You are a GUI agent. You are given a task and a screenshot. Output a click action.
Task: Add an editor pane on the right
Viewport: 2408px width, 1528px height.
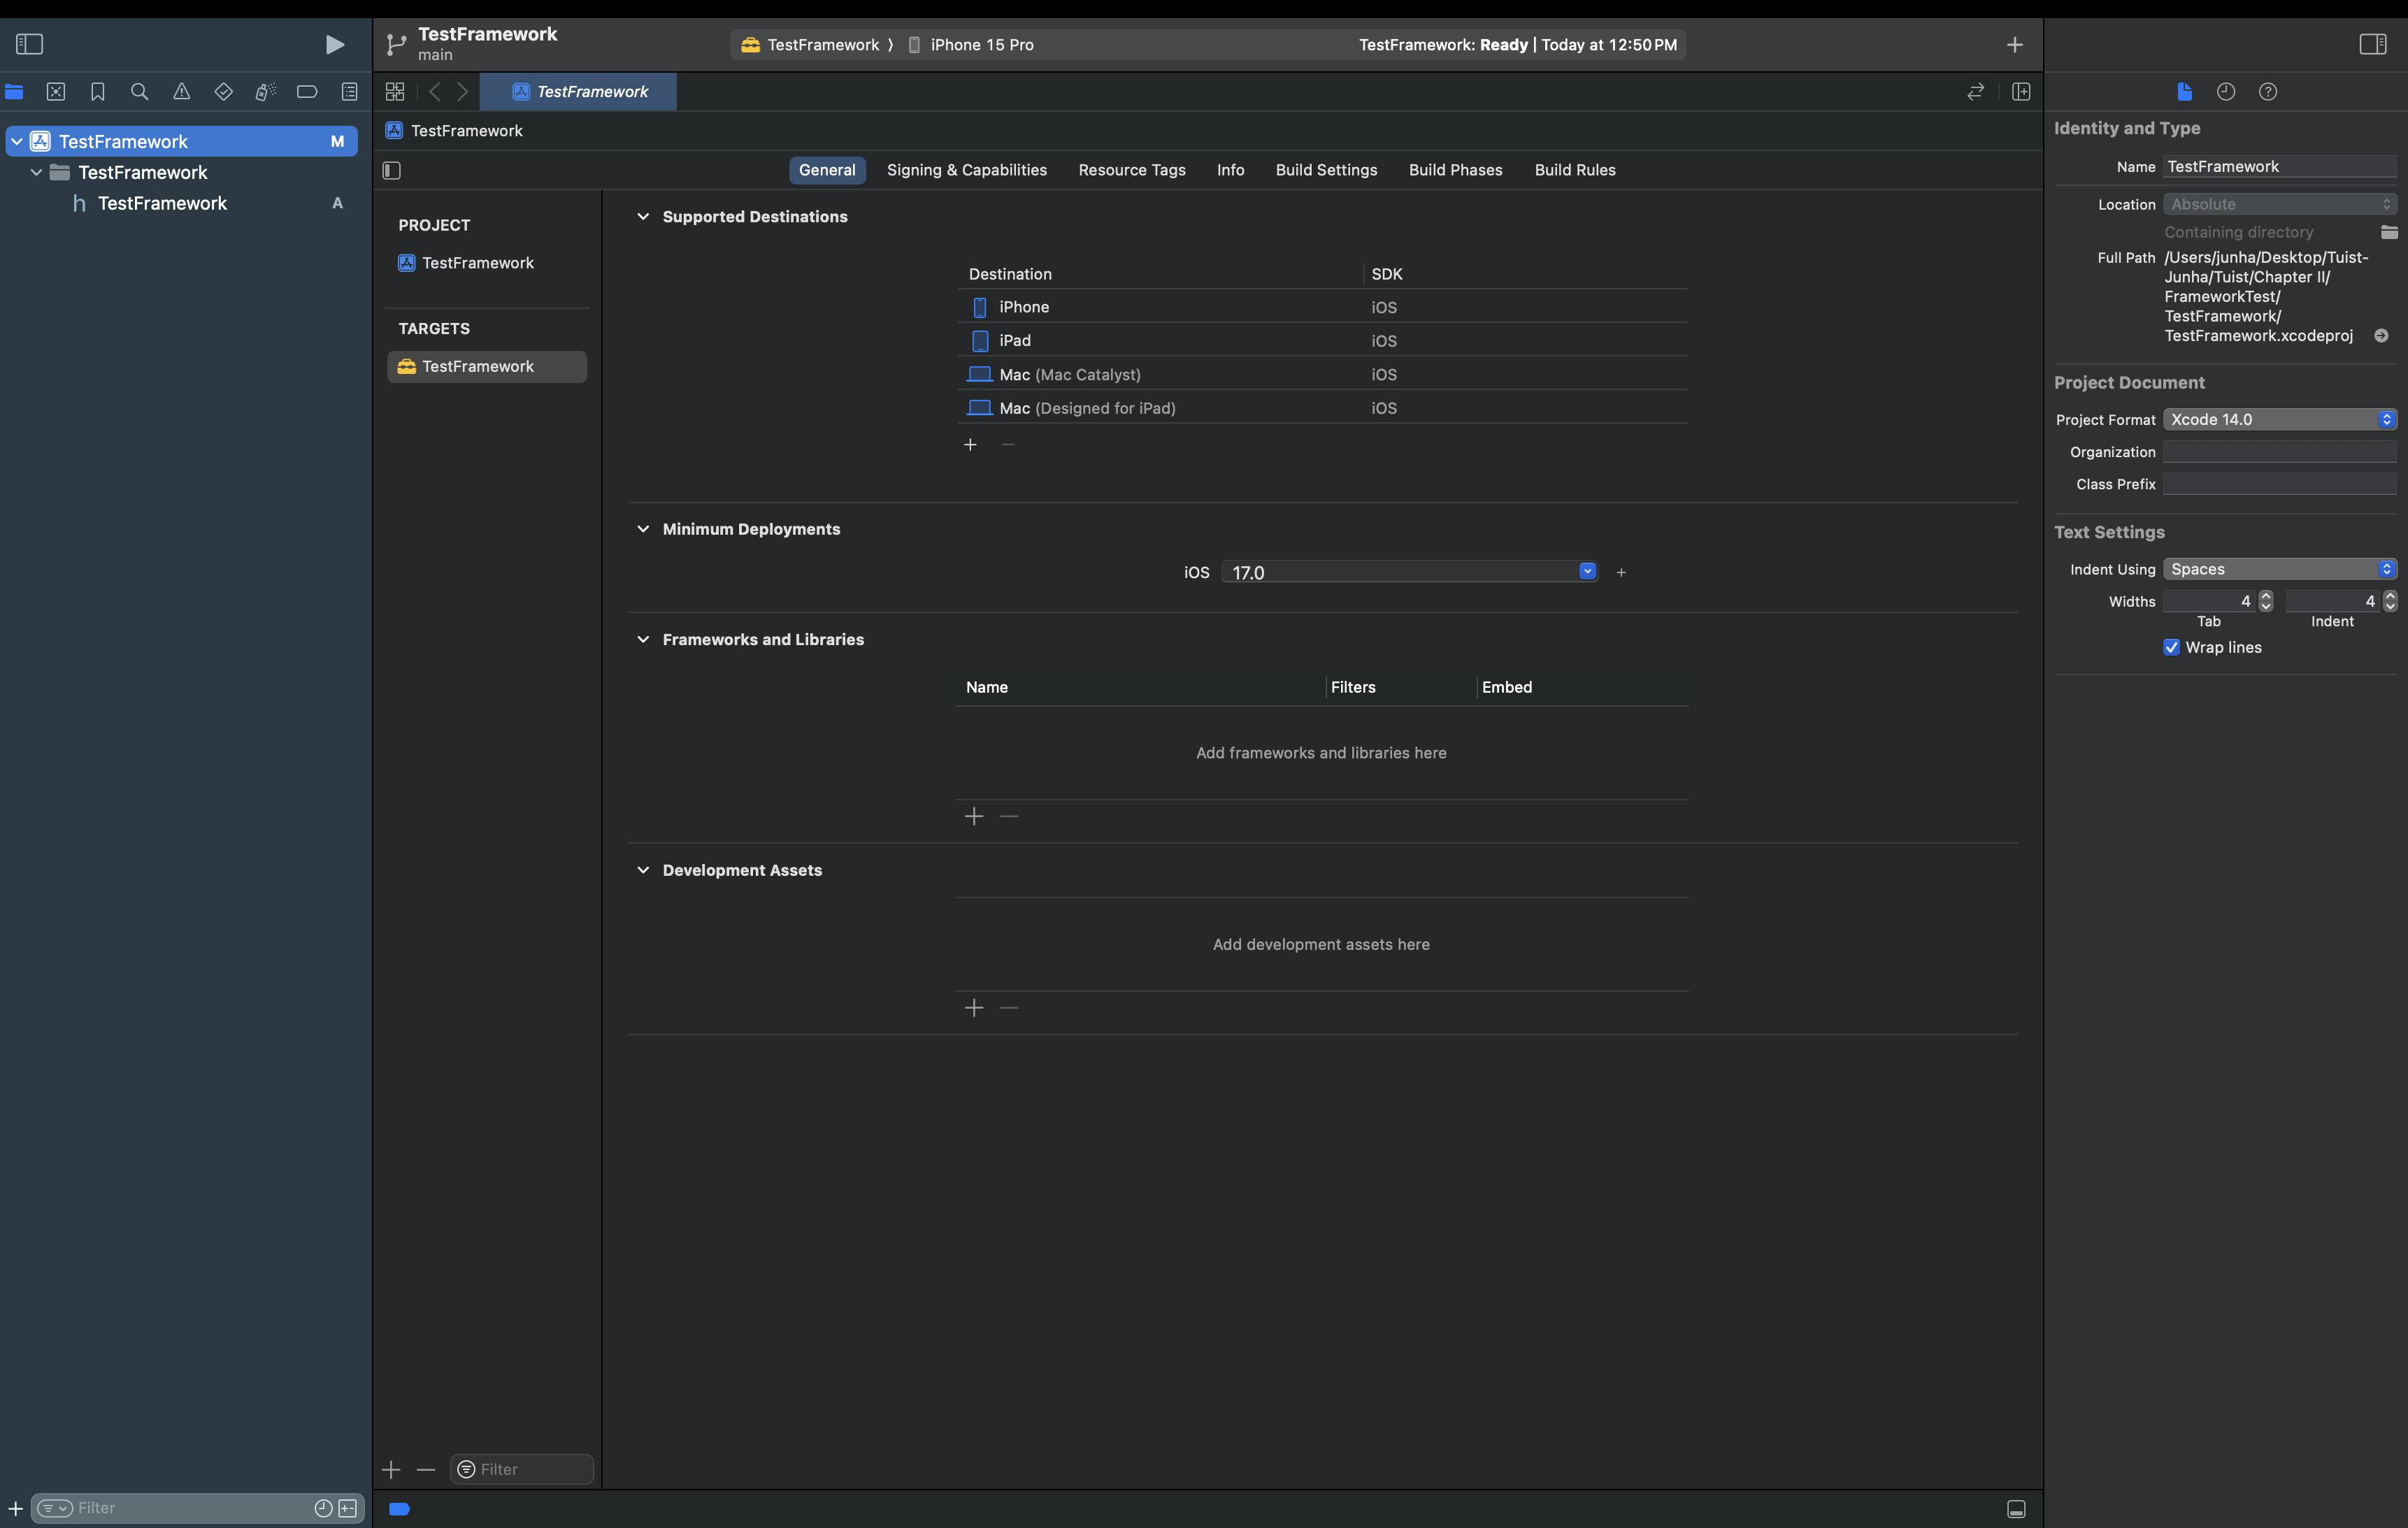point(2021,92)
